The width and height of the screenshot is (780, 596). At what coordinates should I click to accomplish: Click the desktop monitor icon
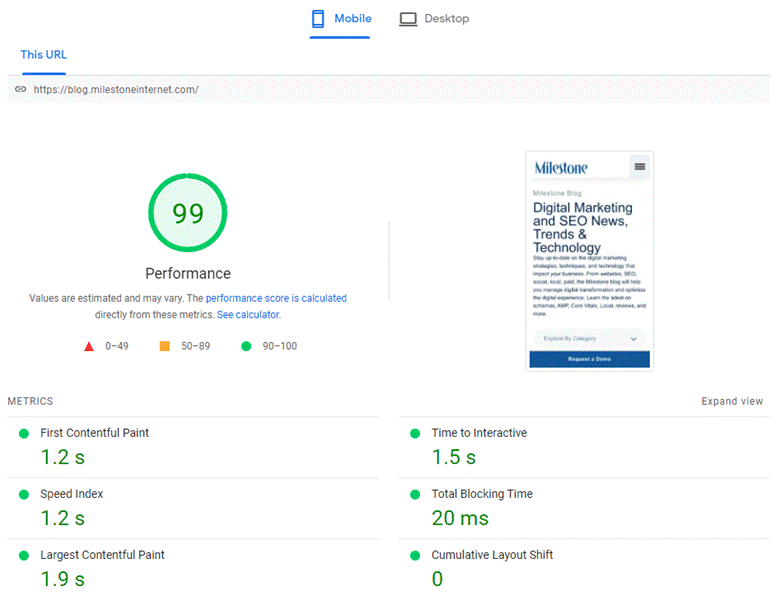[x=408, y=19]
